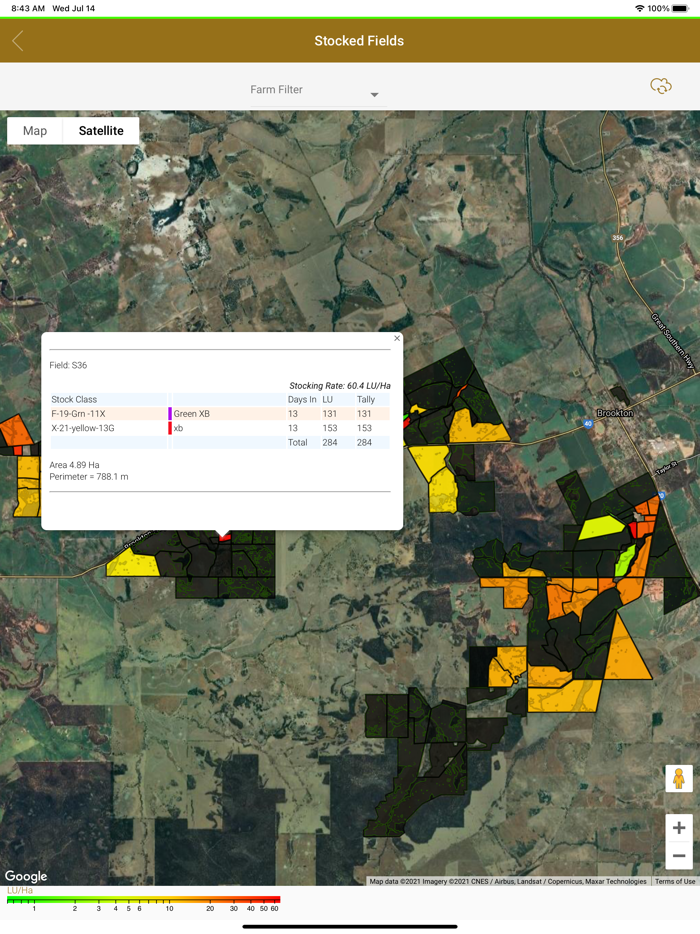Click the red swatch beside xb
700x934 pixels.
pyautogui.click(x=170, y=428)
